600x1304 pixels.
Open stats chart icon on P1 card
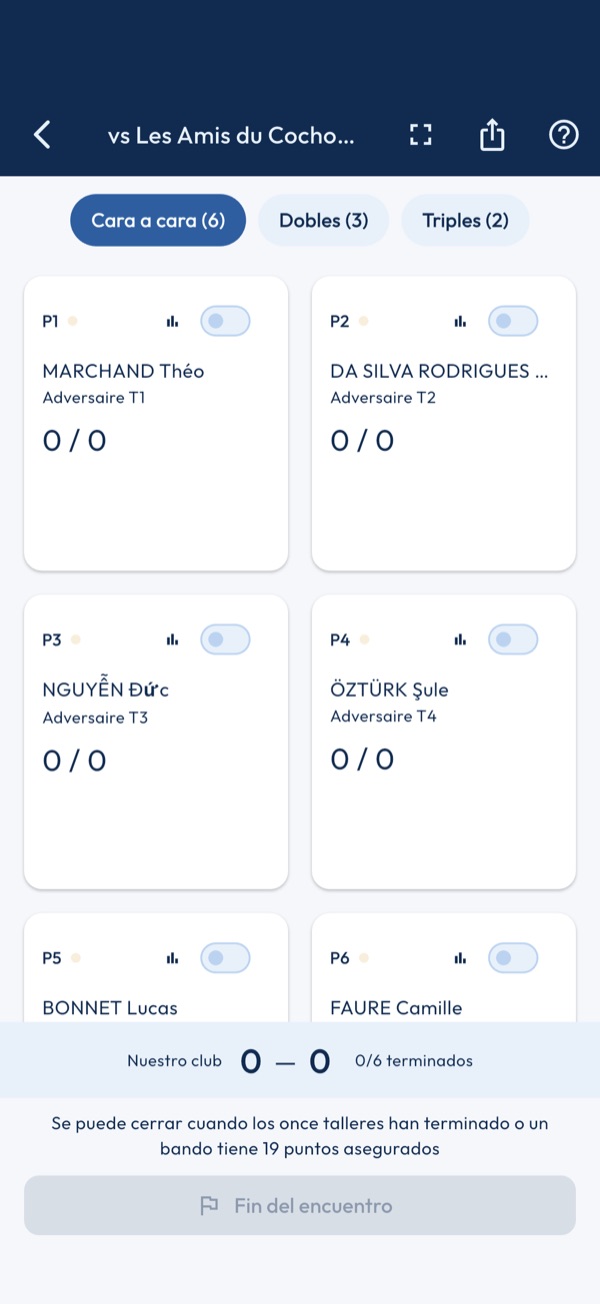(x=172, y=321)
